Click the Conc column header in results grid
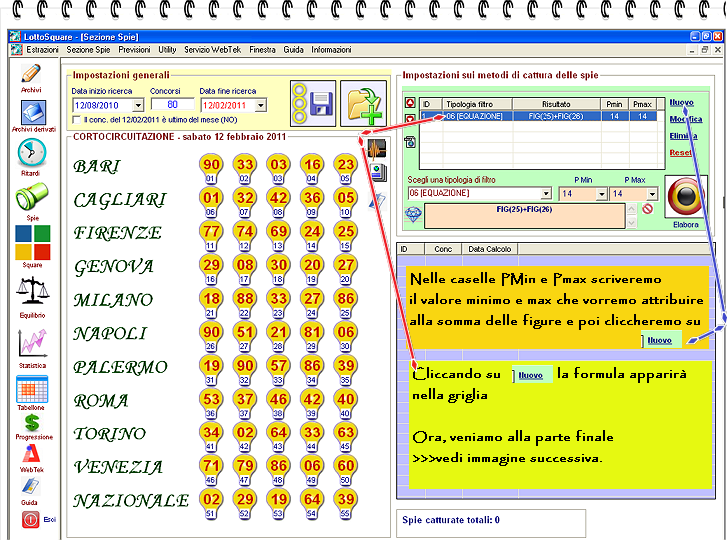The image size is (727, 540). pos(443,249)
